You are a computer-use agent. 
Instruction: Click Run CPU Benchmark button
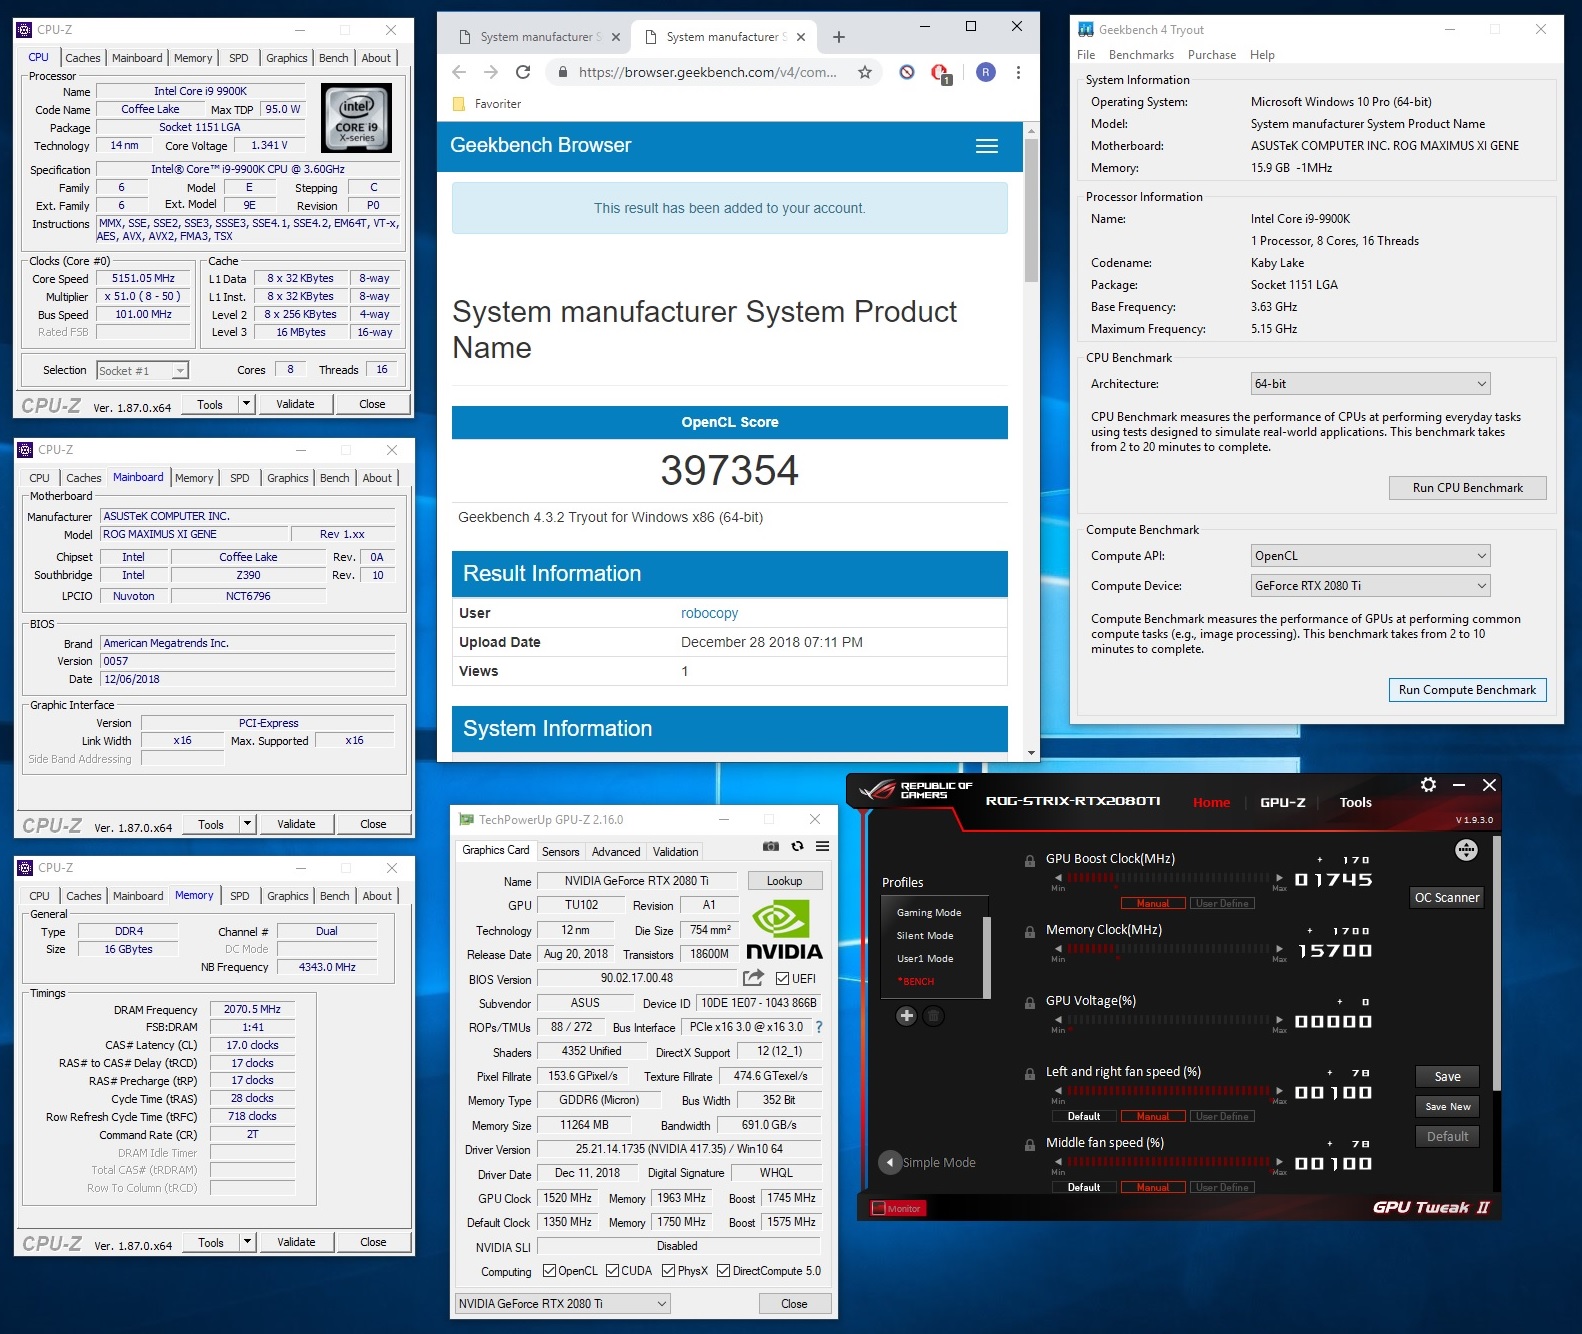point(1467,488)
